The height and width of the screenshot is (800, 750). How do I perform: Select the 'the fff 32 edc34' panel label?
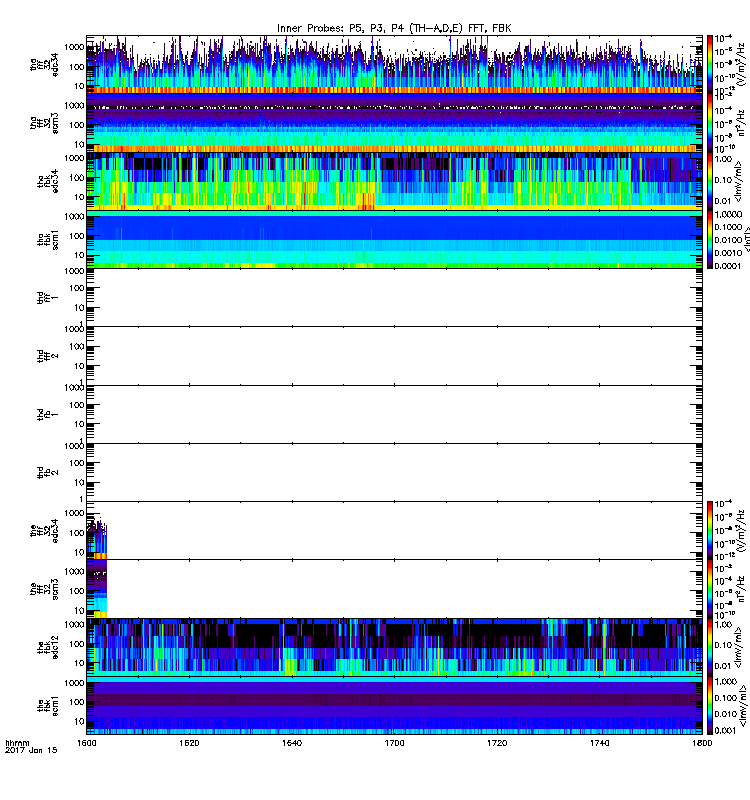[x=44, y=531]
